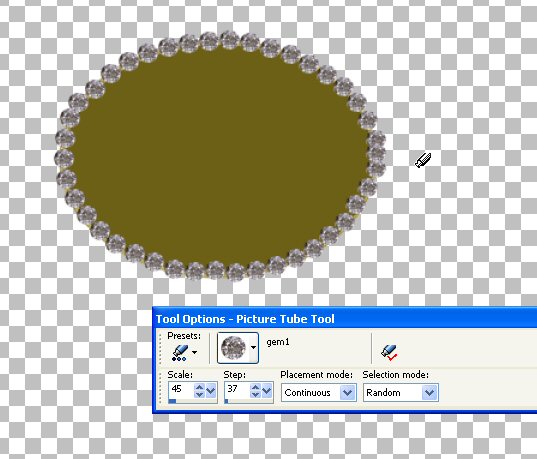Click the center of the olive ellipse
The height and width of the screenshot is (459, 537).
[x=220, y=157]
